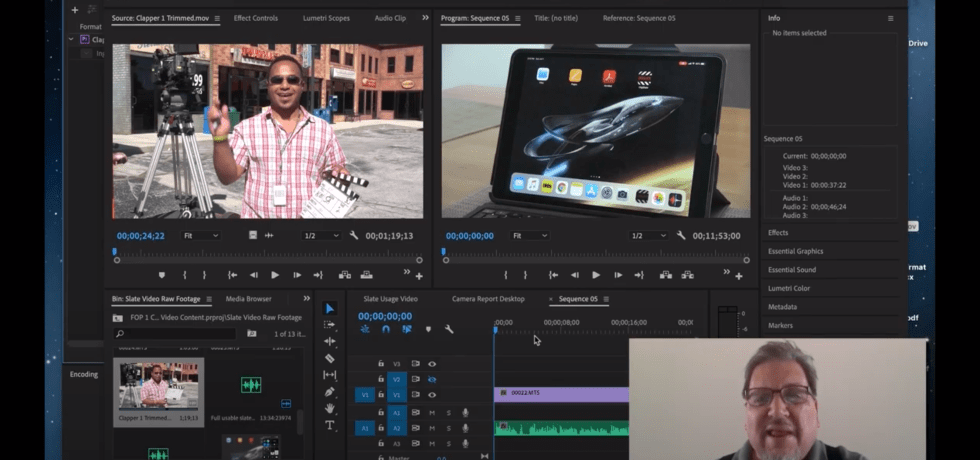Viewport: 980px width, 460px height.
Task: Click the timeline playhead timecode 00;00;00;00
Action: pos(384,316)
